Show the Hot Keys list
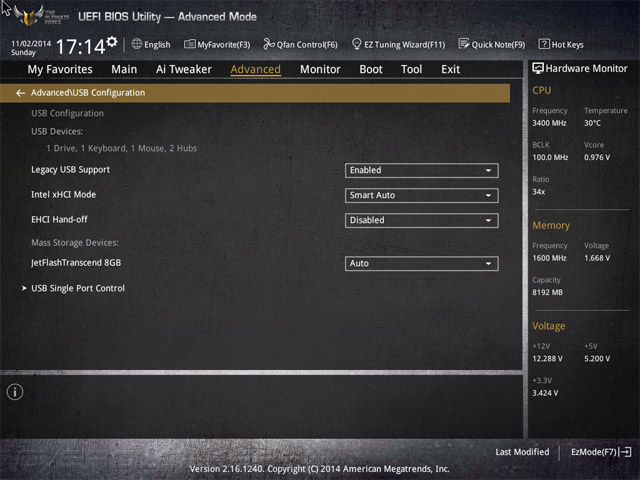640x480 pixels. click(x=561, y=44)
